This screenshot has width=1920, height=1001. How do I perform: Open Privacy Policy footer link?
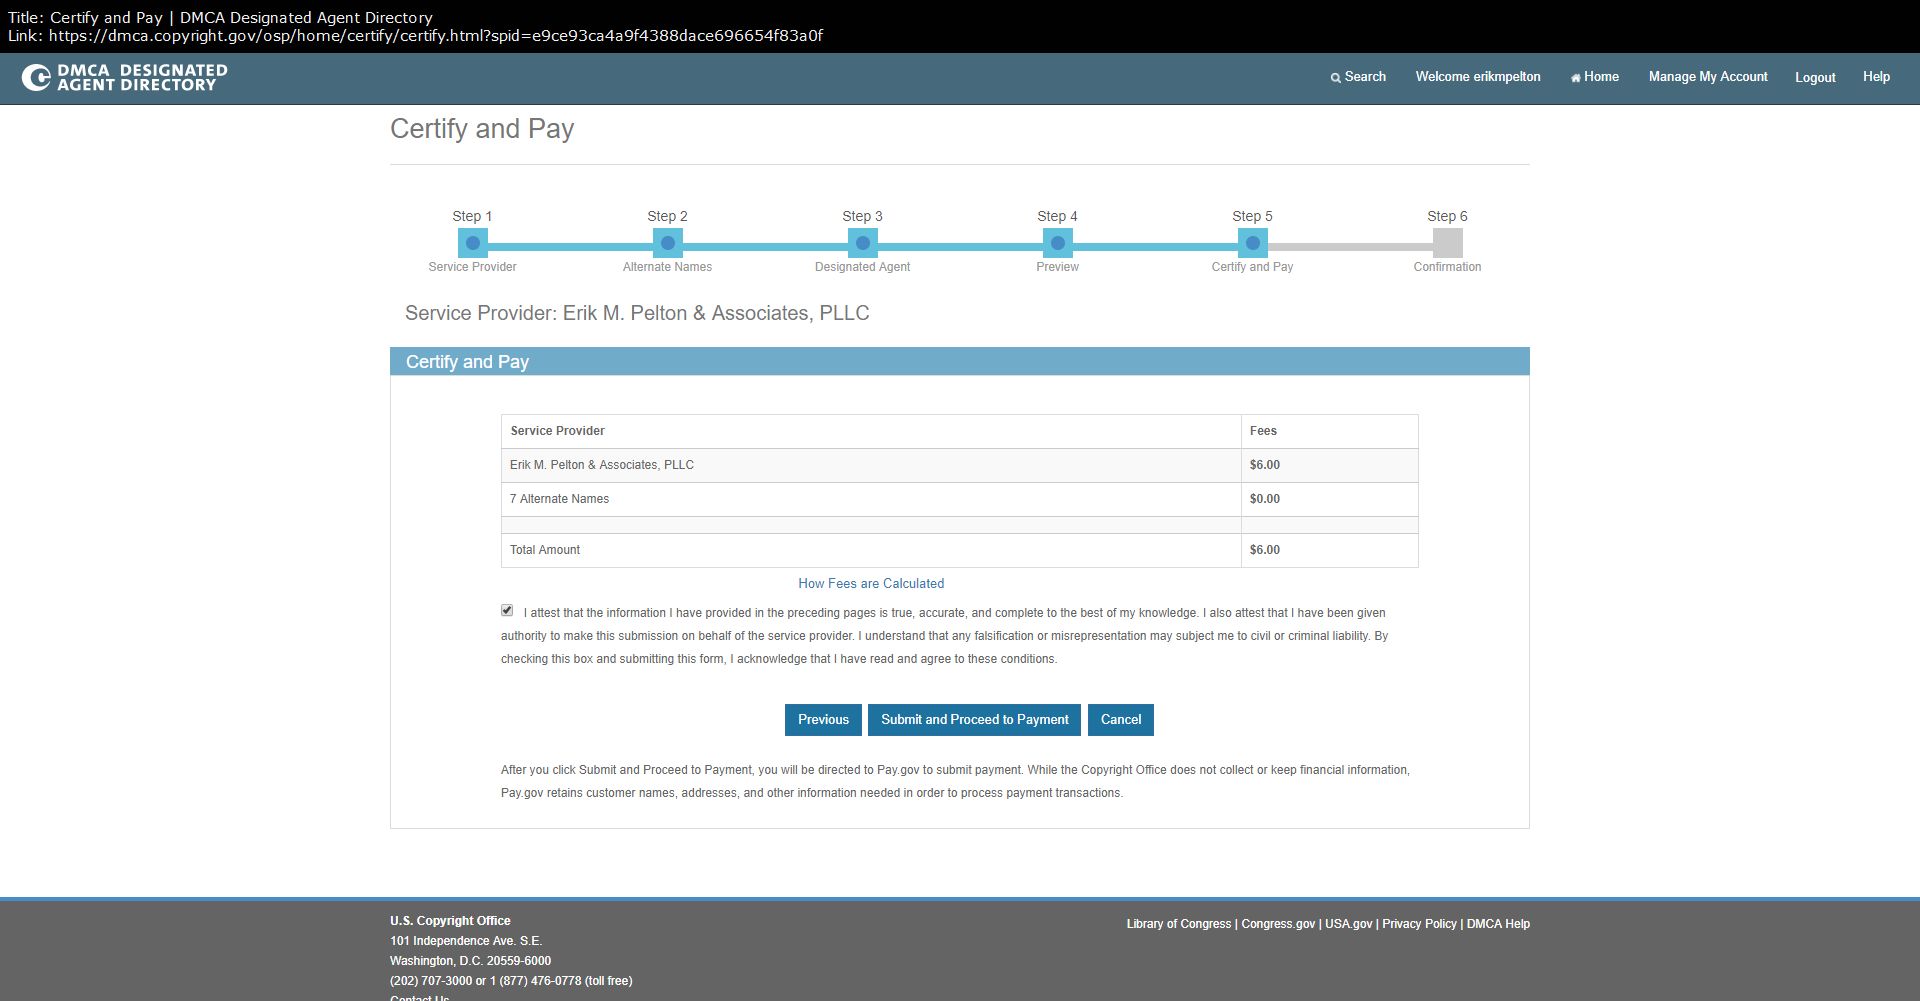[x=1419, y=924]
